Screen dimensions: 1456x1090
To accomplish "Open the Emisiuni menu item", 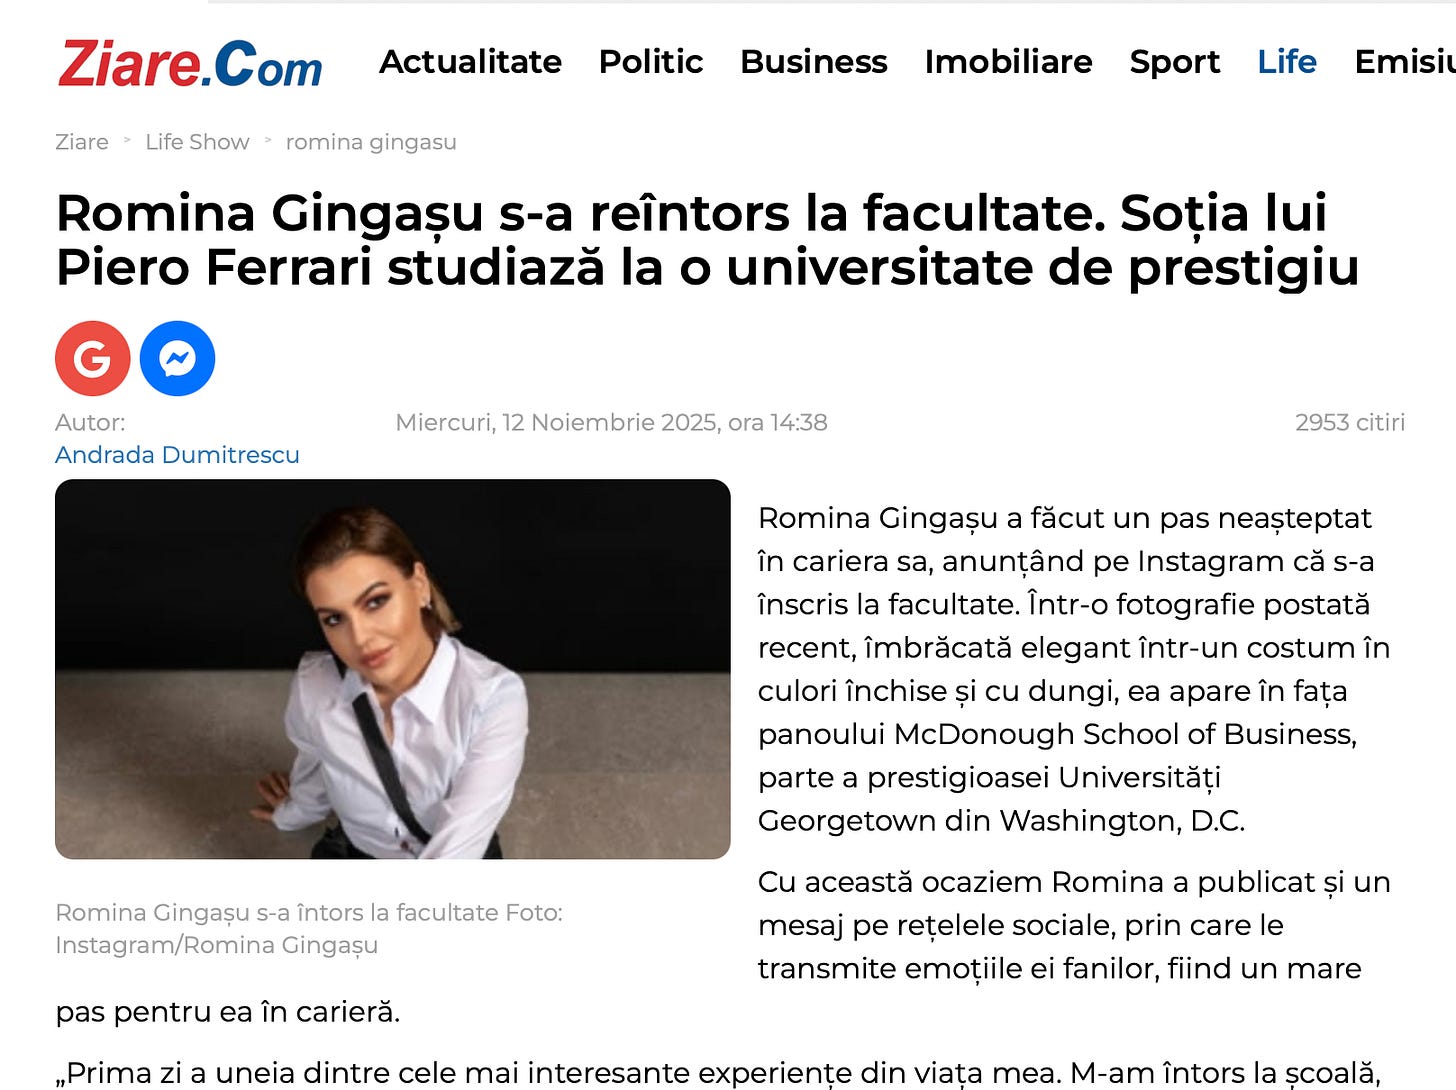I will coord(1405,62).
